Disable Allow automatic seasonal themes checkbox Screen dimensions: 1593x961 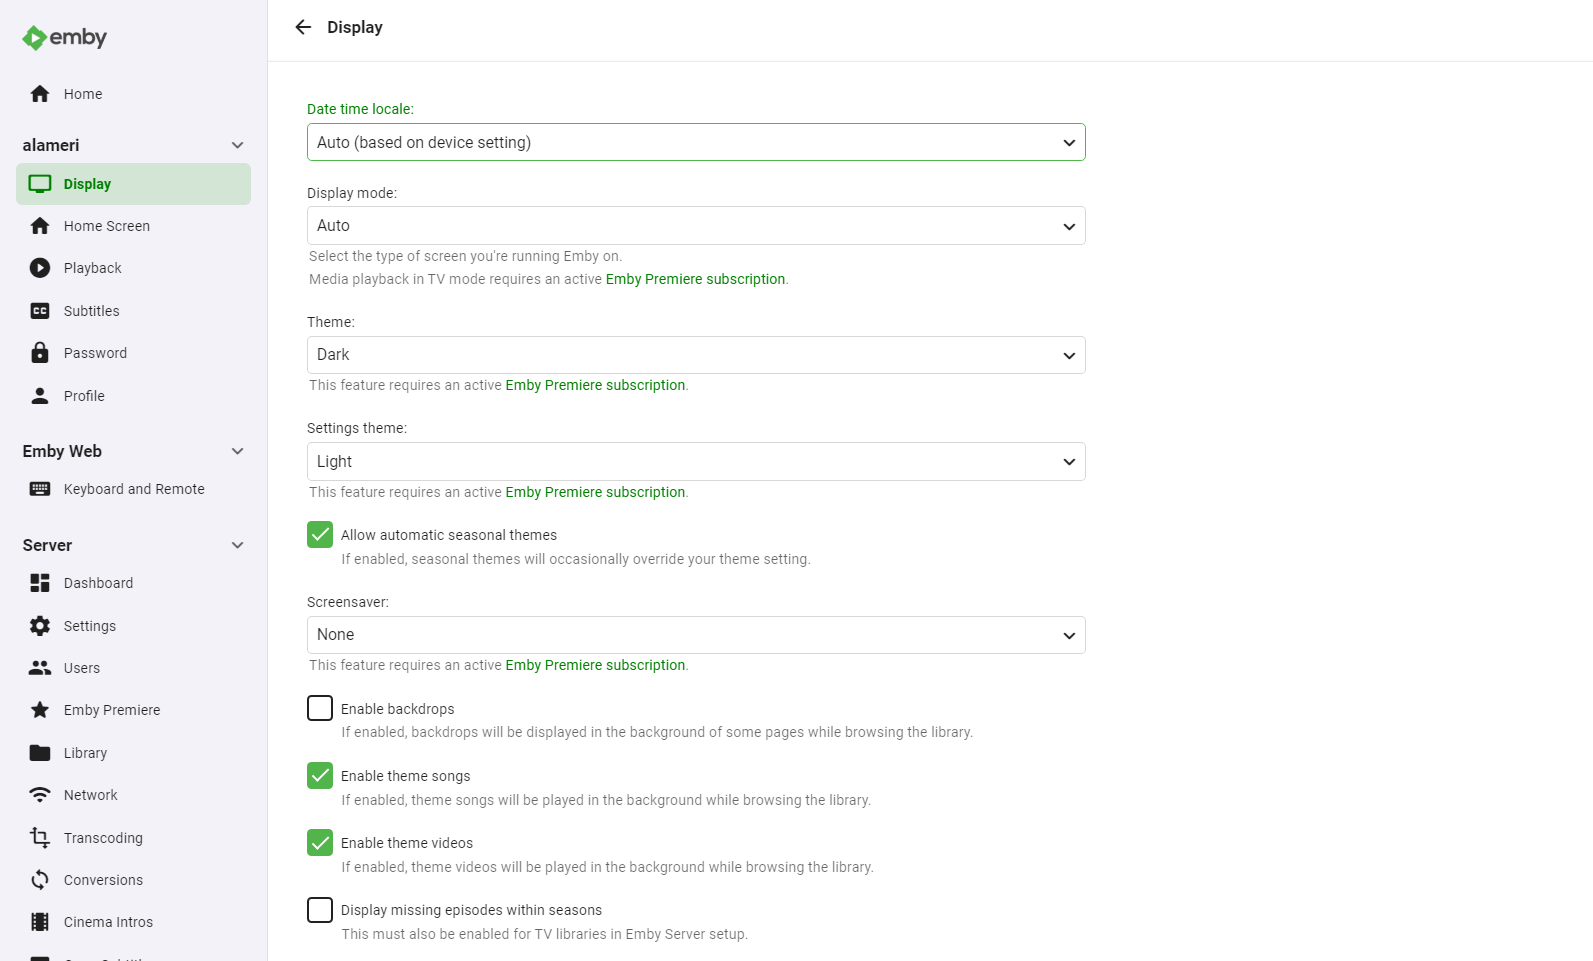pyautogui.click(x=320, y=535)
